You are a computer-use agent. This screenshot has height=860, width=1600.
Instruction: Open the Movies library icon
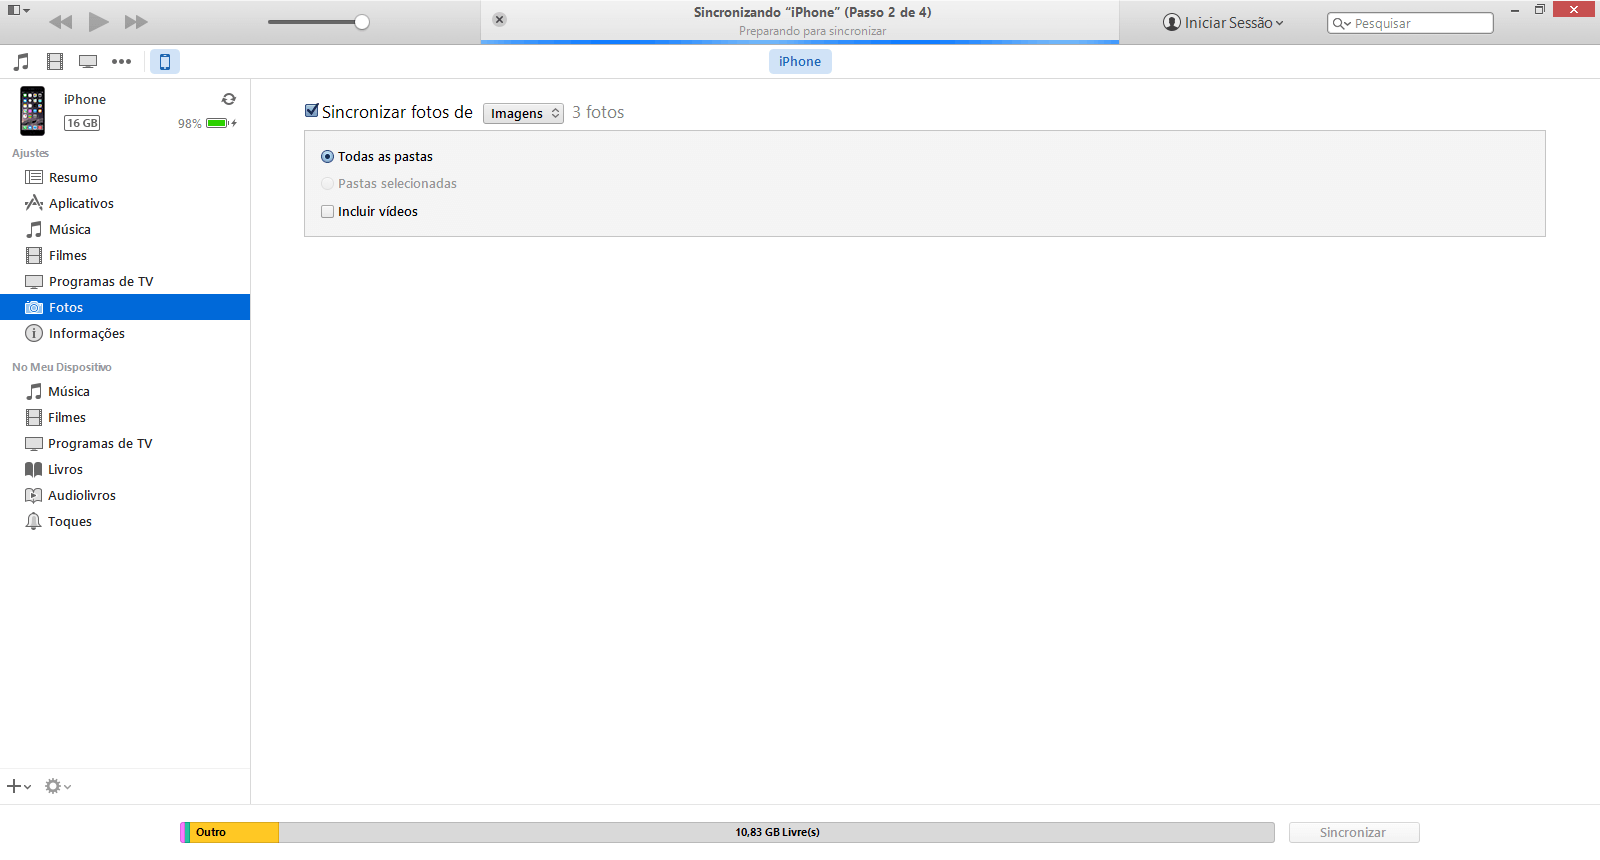click(x=55, y=62)
